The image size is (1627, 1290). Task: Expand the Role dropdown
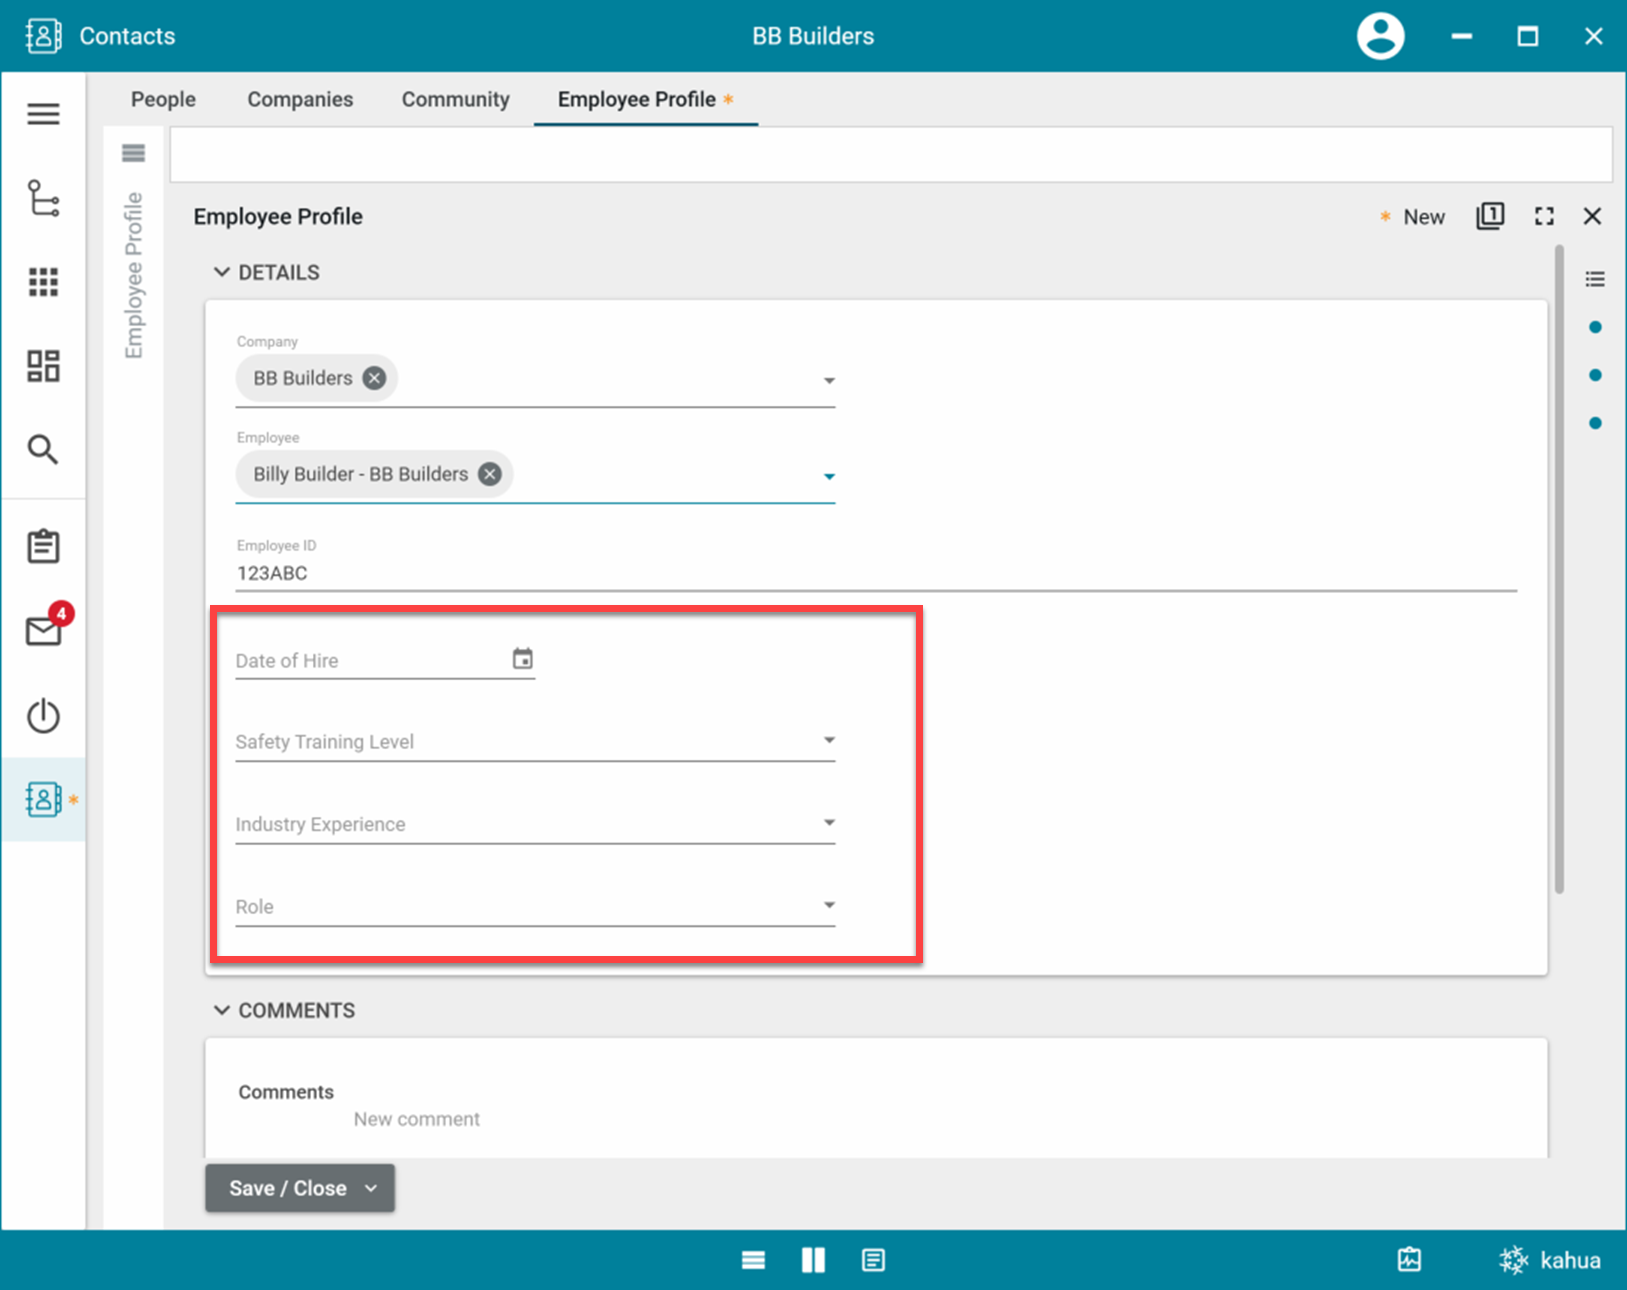[828, 906]
